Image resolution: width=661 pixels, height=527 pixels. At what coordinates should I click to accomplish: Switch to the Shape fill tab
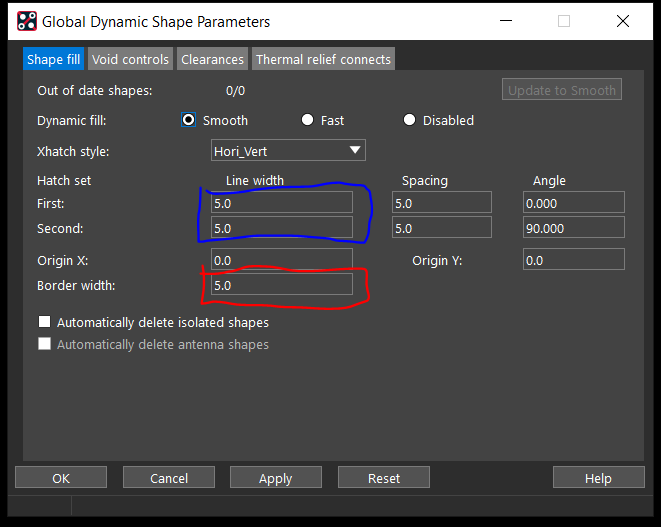coord(54,59)
